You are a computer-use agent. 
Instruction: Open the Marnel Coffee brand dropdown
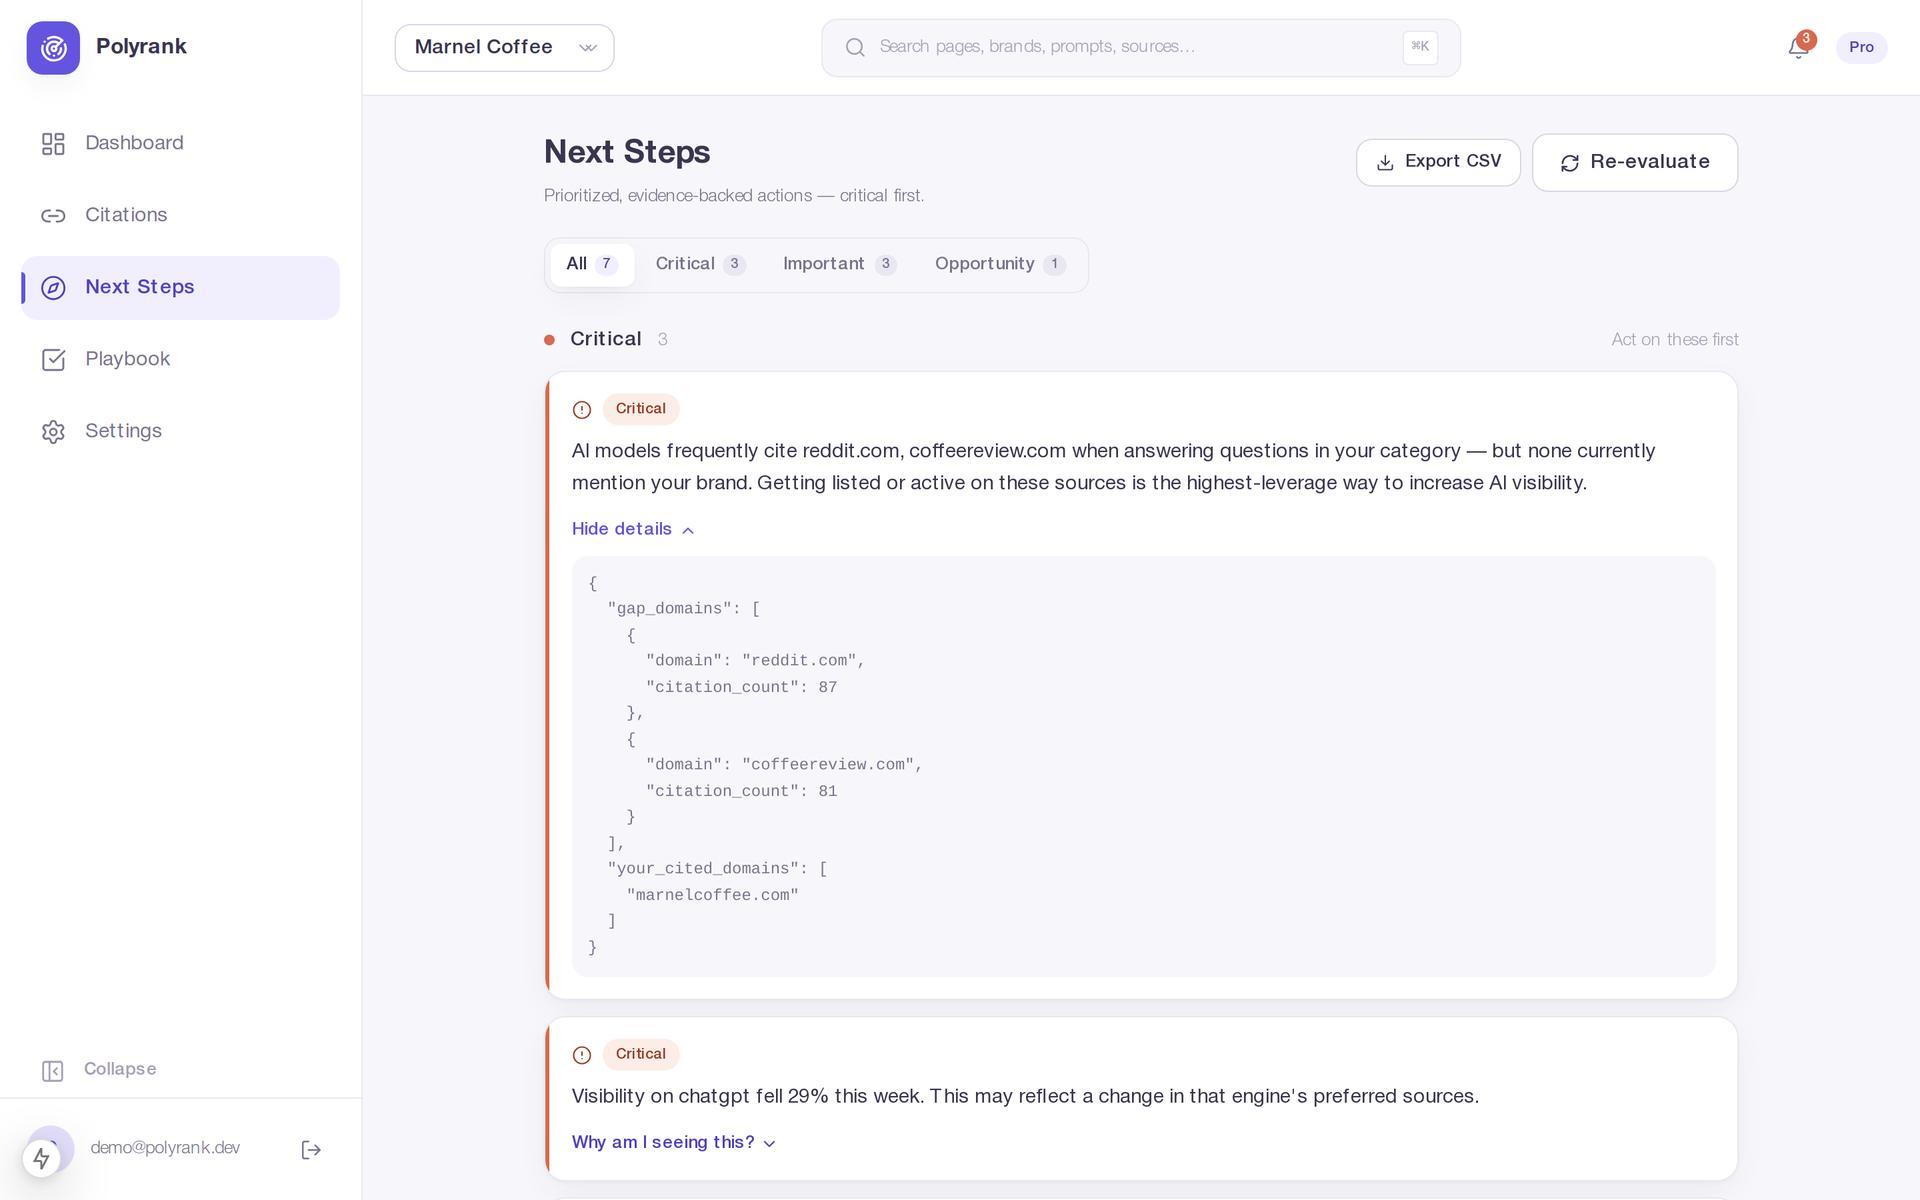(504, 48)
